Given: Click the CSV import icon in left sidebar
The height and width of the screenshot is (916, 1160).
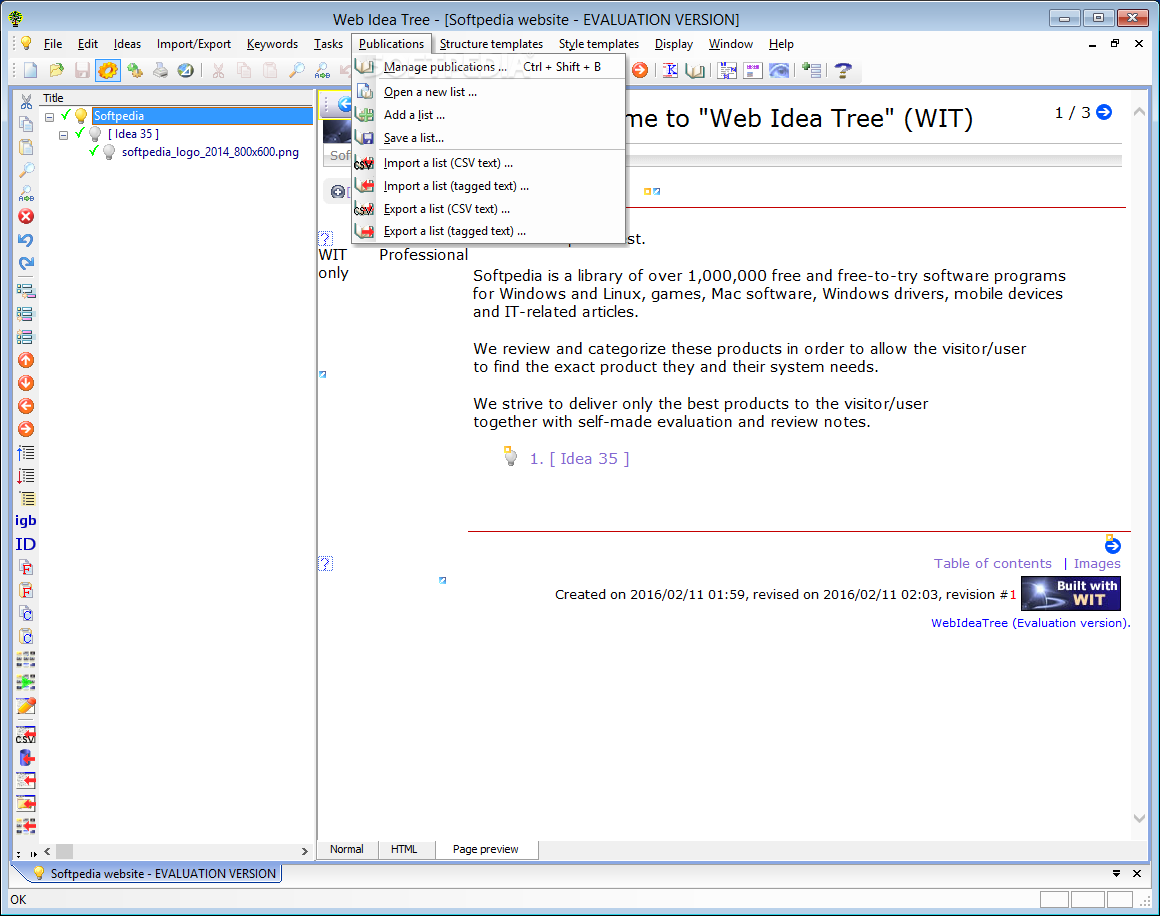Looking at the screenshot, I should [x=26, y=735].
